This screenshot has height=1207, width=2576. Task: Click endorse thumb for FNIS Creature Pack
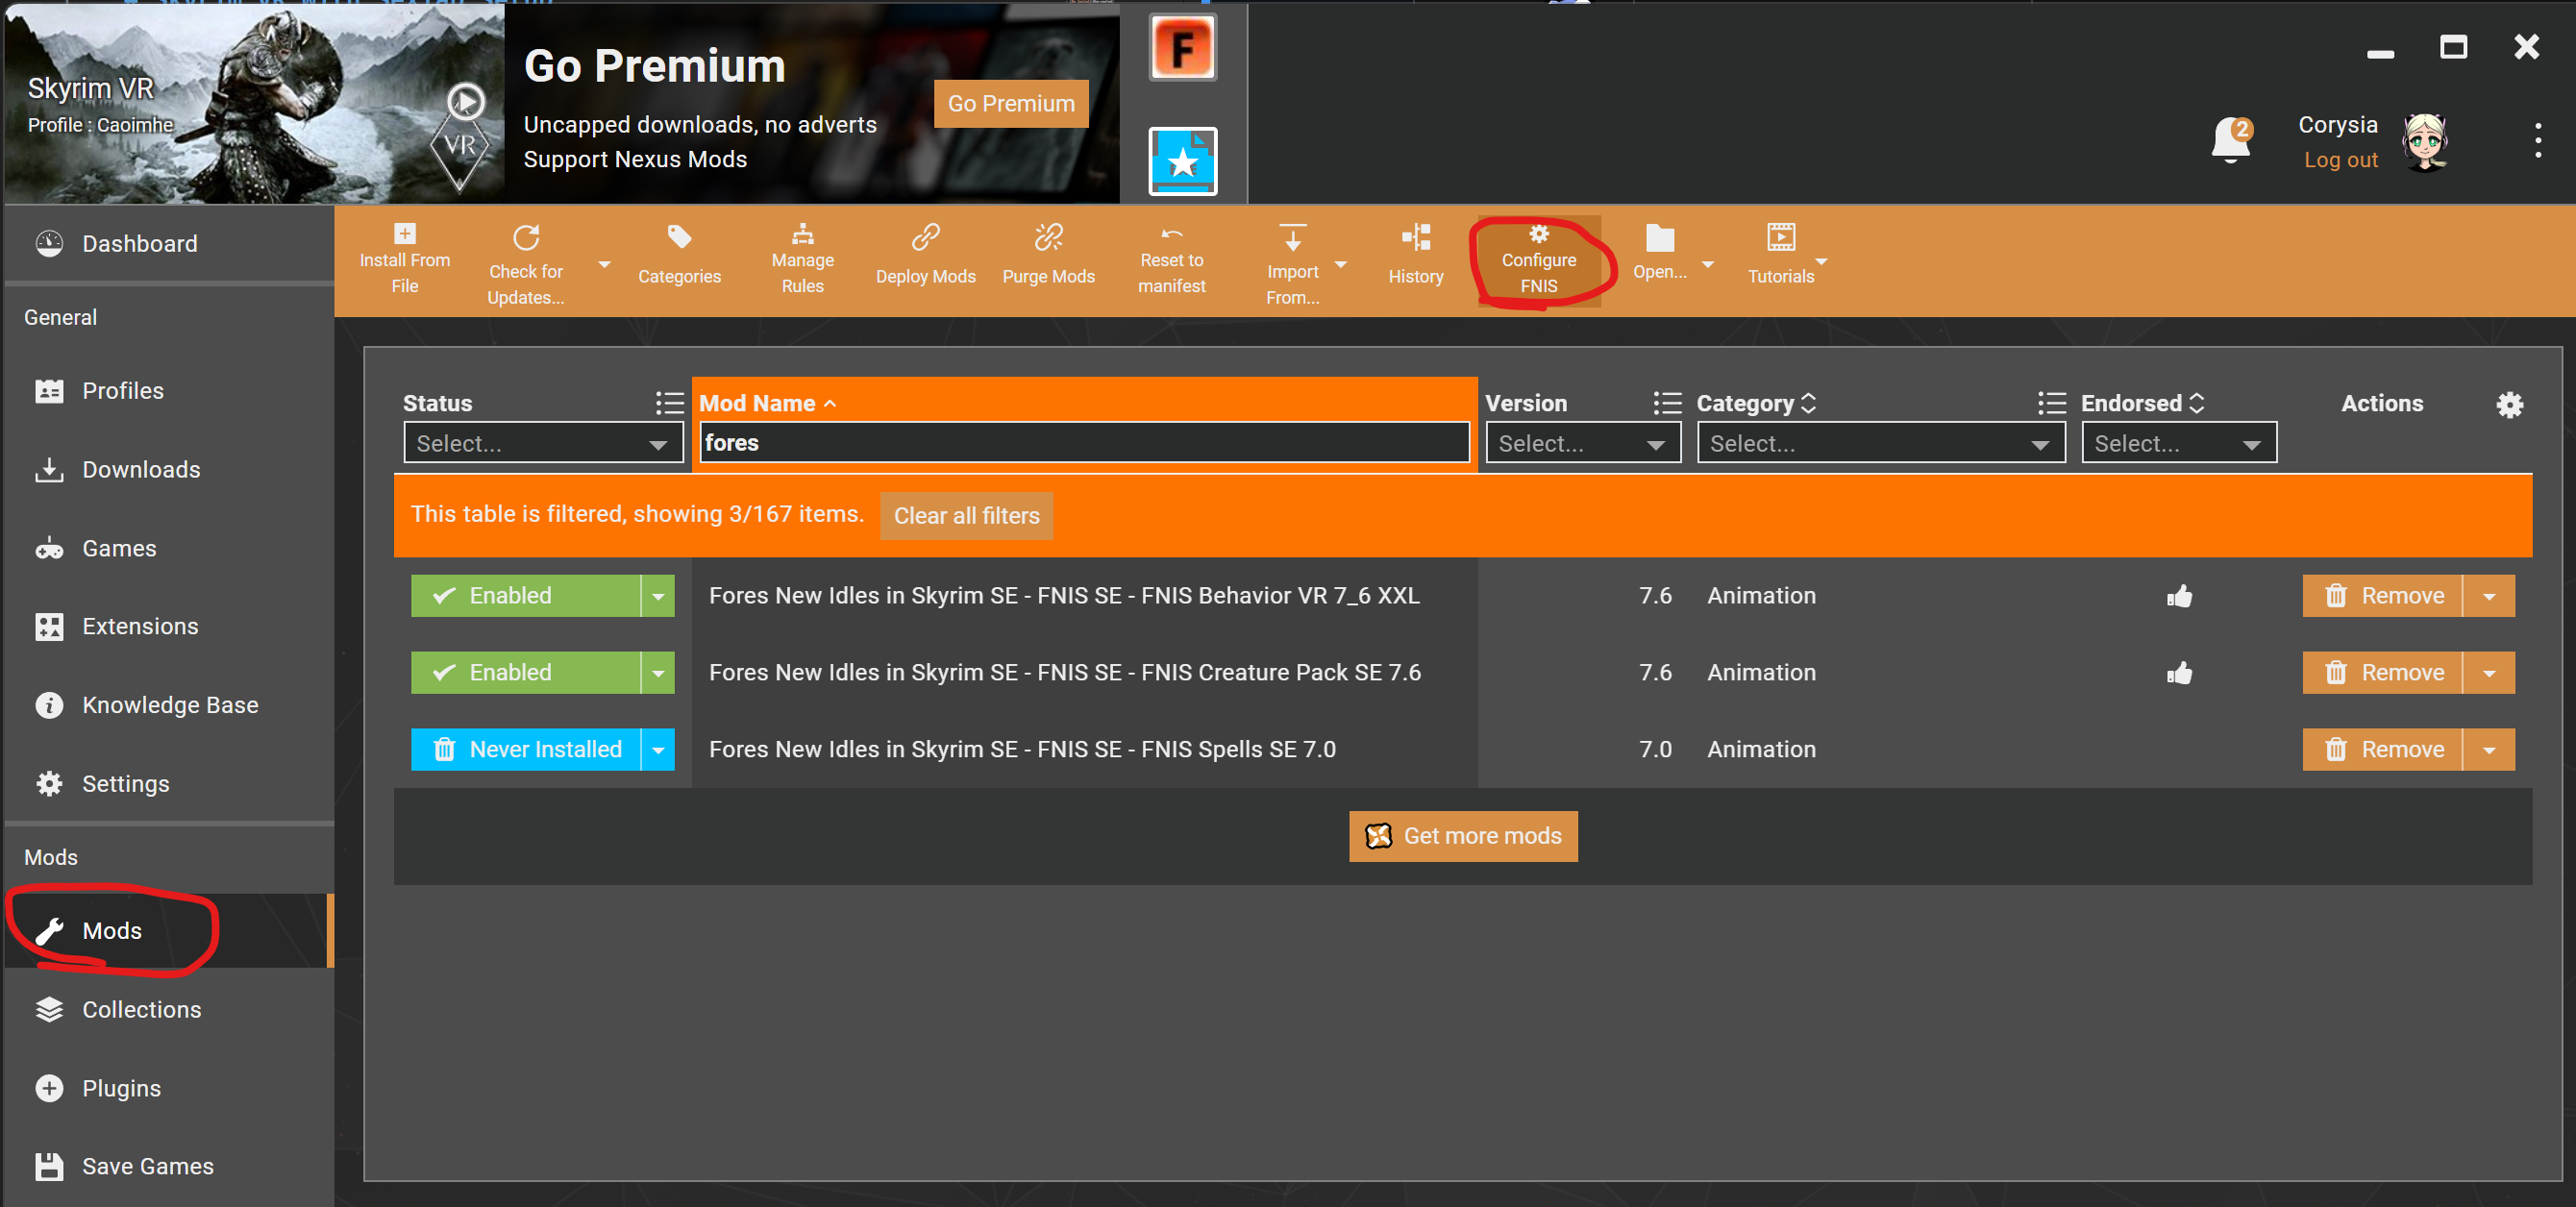click(2179, 673)
